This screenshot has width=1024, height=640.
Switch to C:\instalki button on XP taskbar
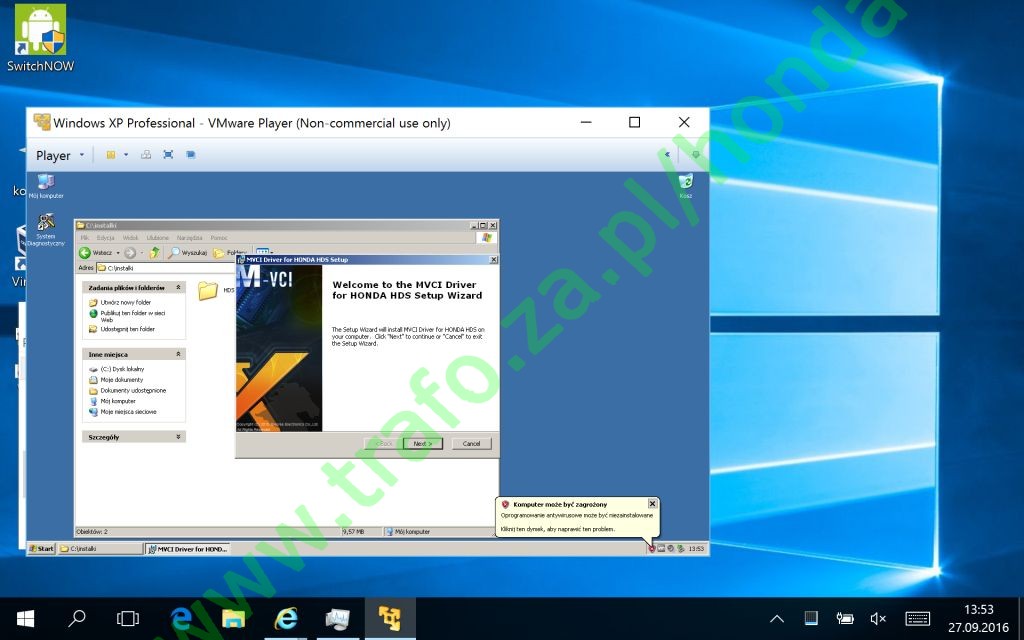[x=101, y=549]
